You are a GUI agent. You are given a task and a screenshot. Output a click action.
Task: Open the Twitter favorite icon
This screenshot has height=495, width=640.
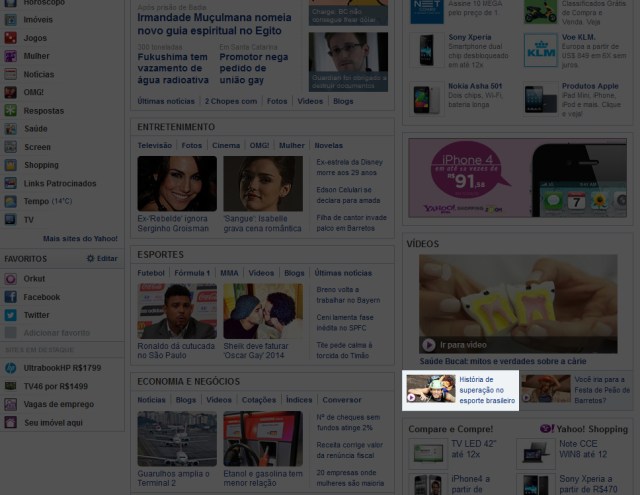pos(10,315)
